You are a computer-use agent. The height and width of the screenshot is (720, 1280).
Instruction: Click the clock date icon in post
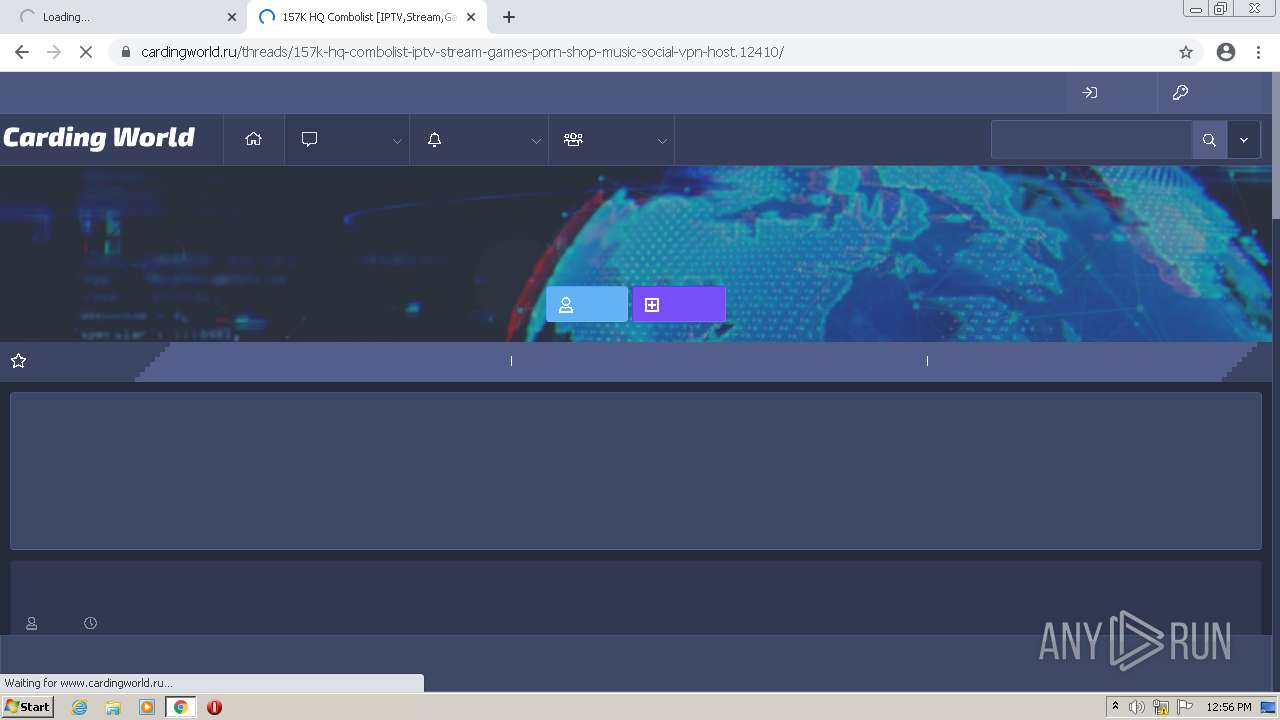click(x=90, y=623)
